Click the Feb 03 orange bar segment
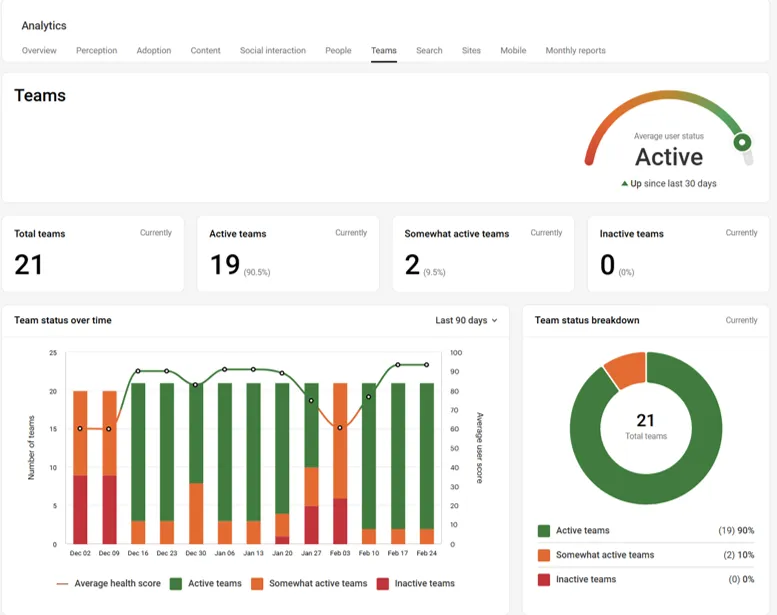This screenshot has height=615, width=777. click(340, 441)
